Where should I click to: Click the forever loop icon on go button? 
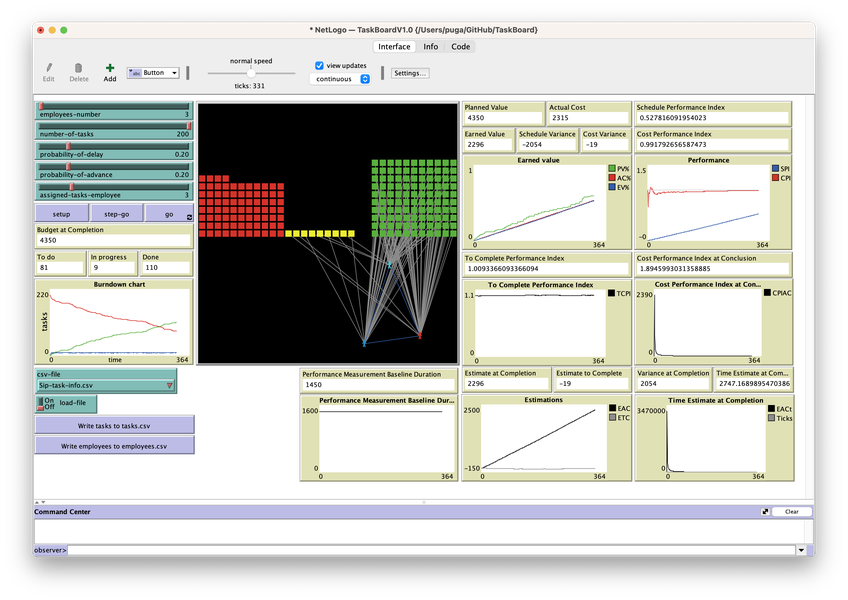tap(189, 217)
